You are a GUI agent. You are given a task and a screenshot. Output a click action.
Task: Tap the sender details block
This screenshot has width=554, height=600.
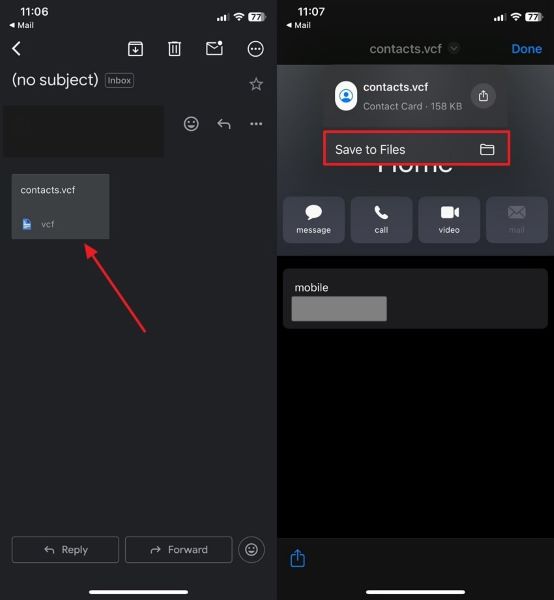pos(84,131)
